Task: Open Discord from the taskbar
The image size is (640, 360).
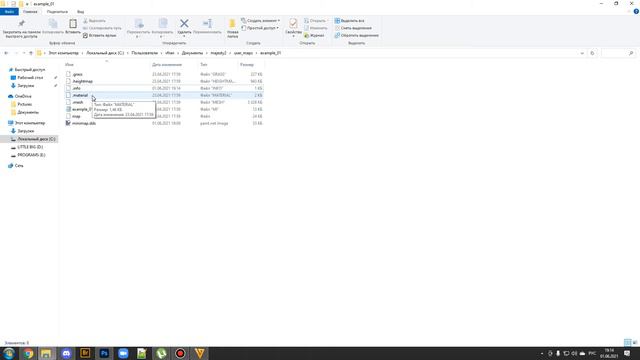Action: coord(66,353)
